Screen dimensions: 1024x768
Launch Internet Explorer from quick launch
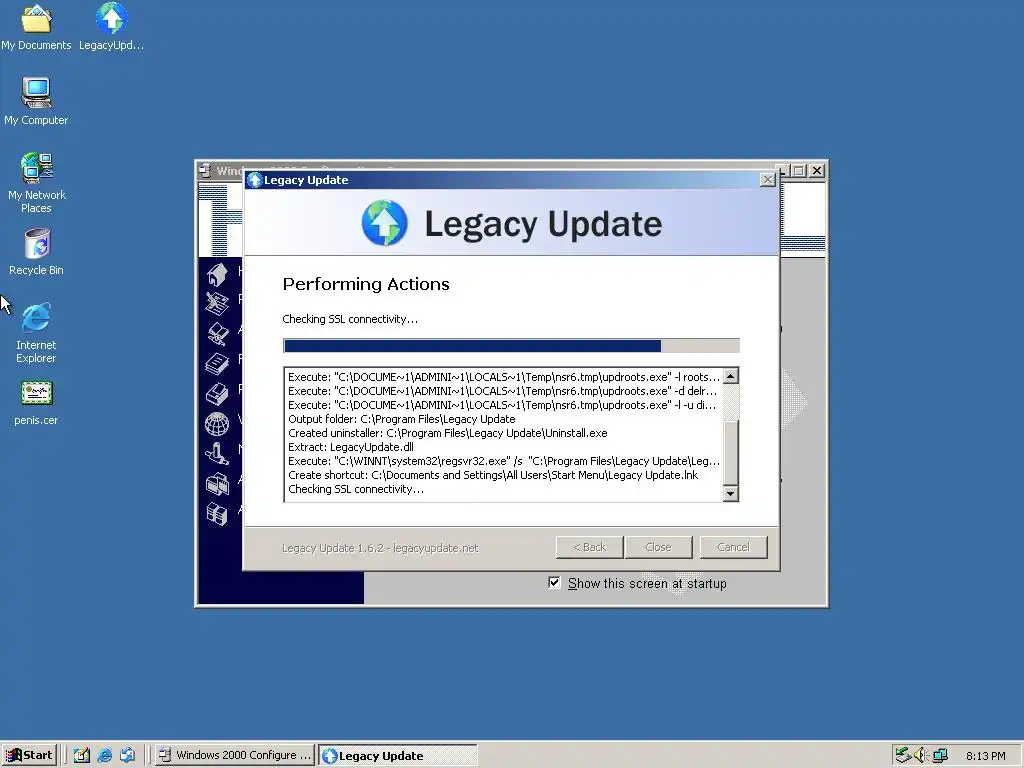coord(104,755)
